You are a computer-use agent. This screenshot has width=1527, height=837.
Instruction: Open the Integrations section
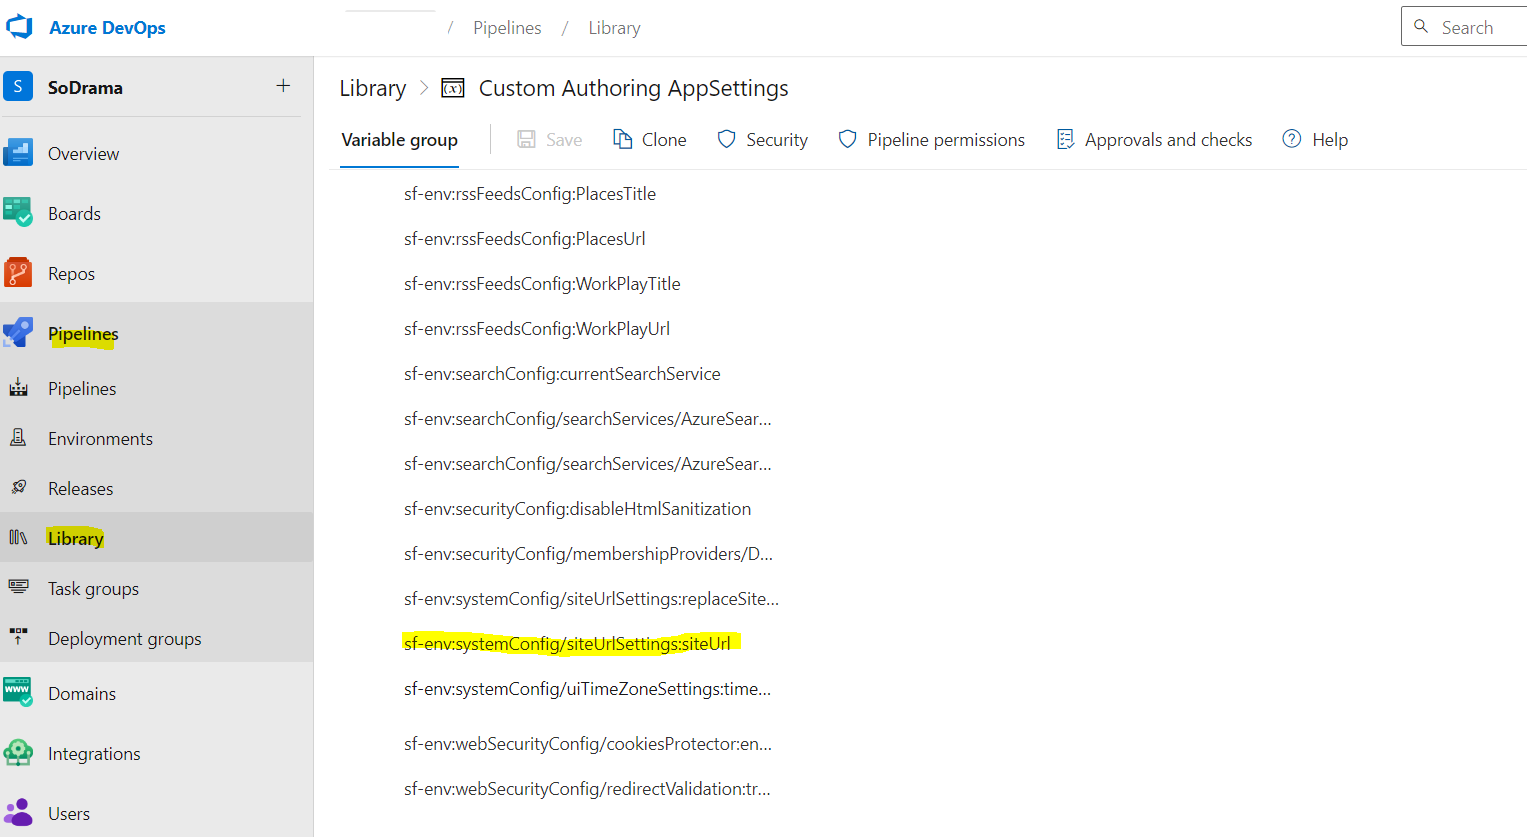(x=94, y=754)
